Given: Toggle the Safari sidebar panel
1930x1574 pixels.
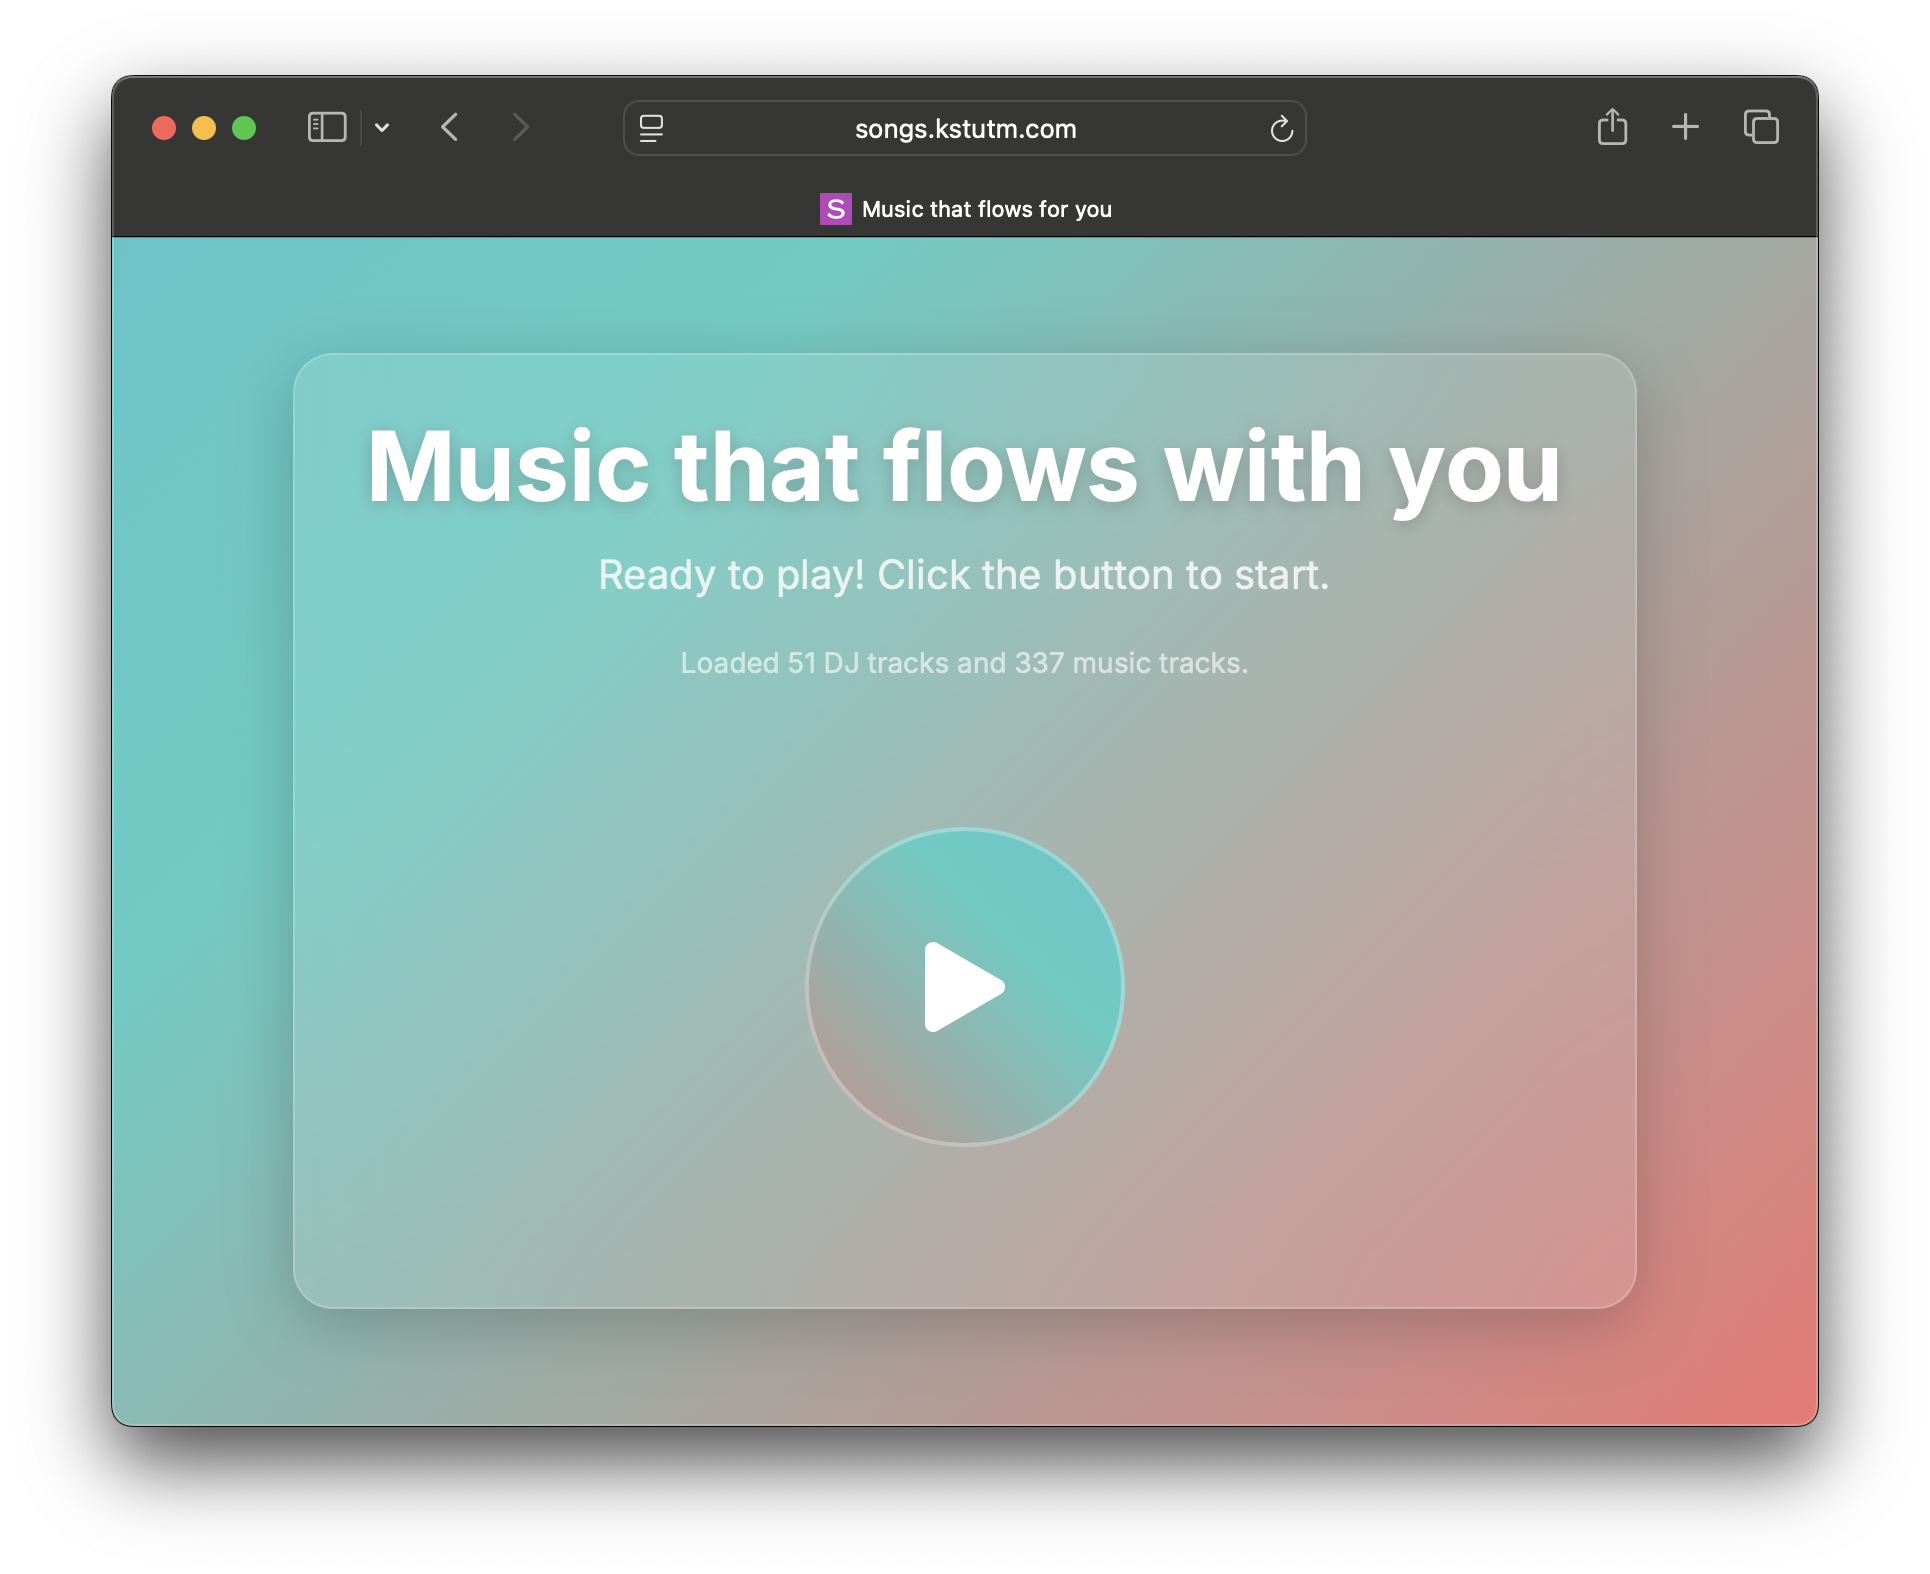Looking at the screenshot, I should click(x=327, y=128).
